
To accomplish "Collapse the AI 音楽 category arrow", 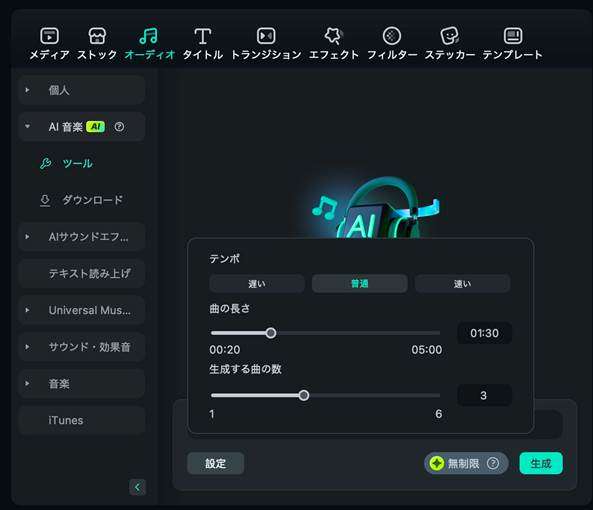I will tap(27, 126).
